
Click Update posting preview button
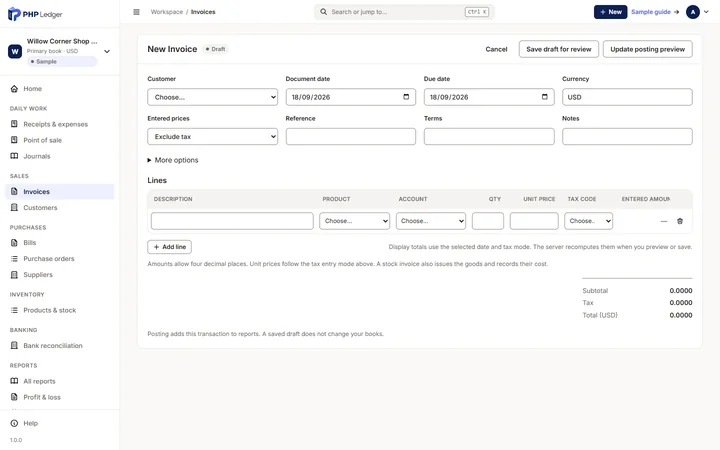[x=647, y=49]
